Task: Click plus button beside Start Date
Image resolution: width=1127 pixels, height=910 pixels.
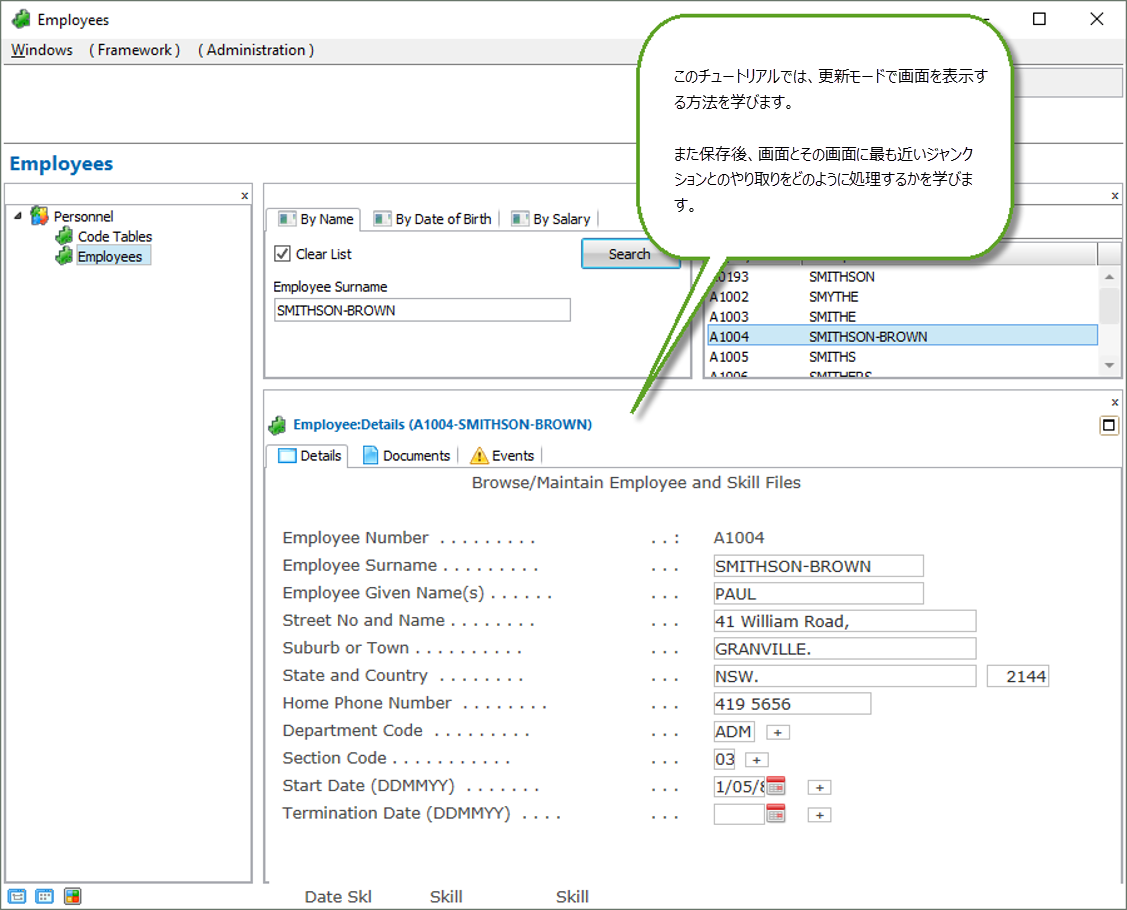Action: tap(819, 788)
